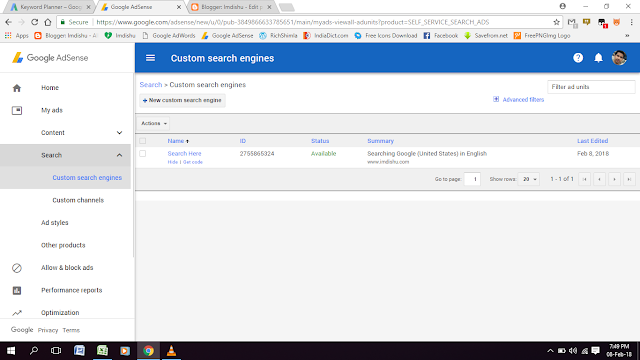Viewport: 640px width, 360px height.
Task: Open VLC media player from taskbar
Action: click(171, 351)
